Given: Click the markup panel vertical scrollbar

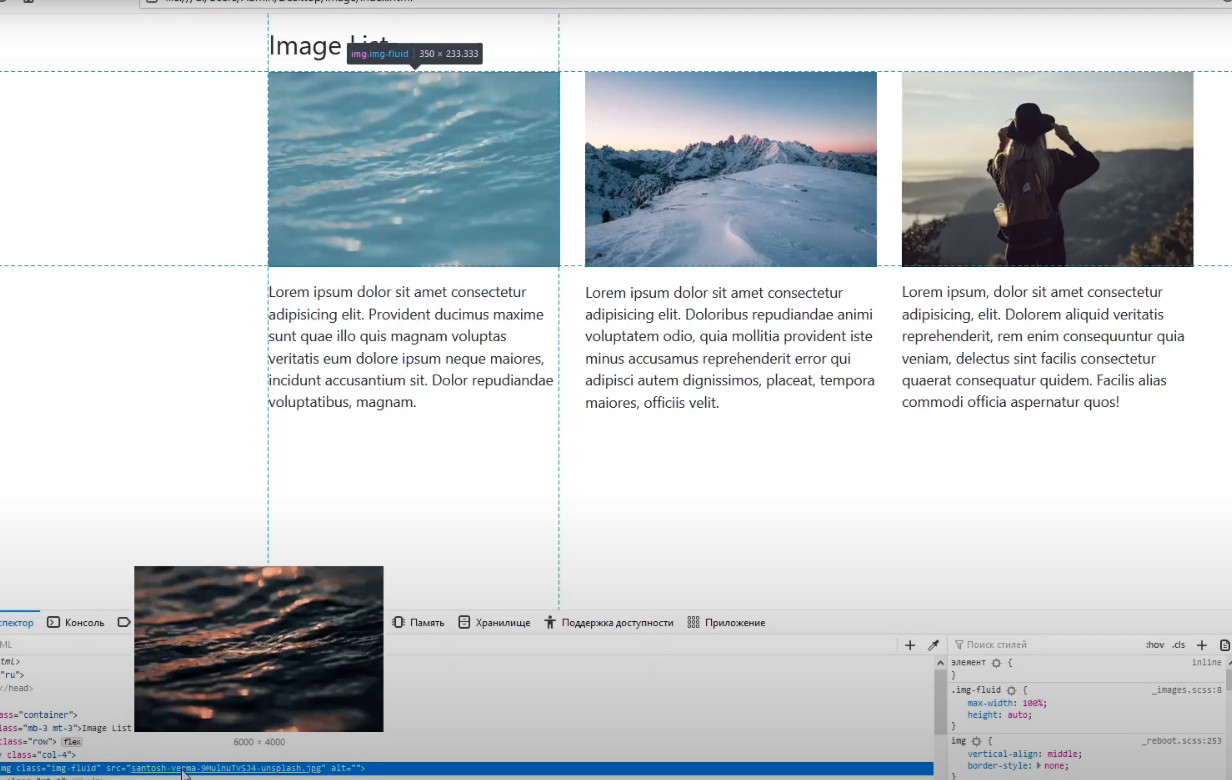Looking at the screenshot, I should coord(940,700).
